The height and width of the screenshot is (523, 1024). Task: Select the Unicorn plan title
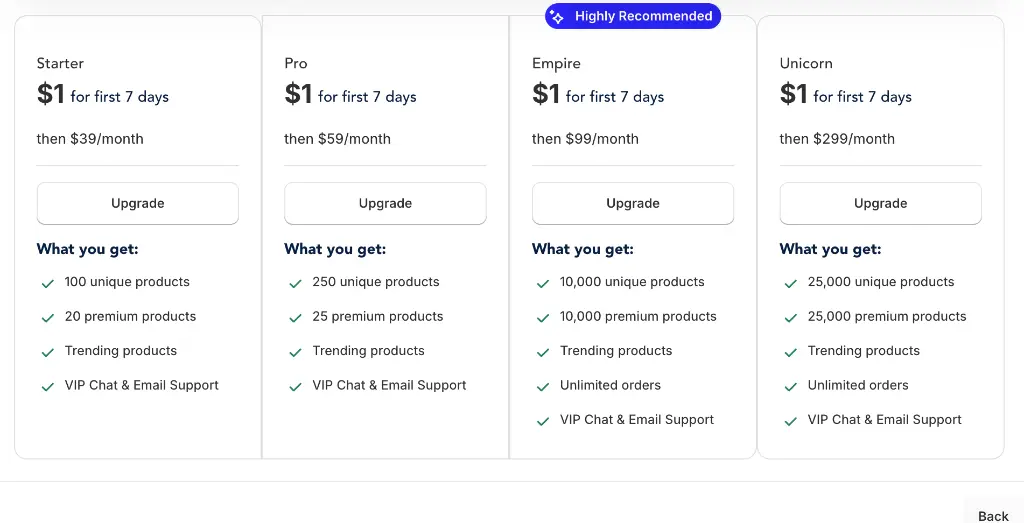806,63
